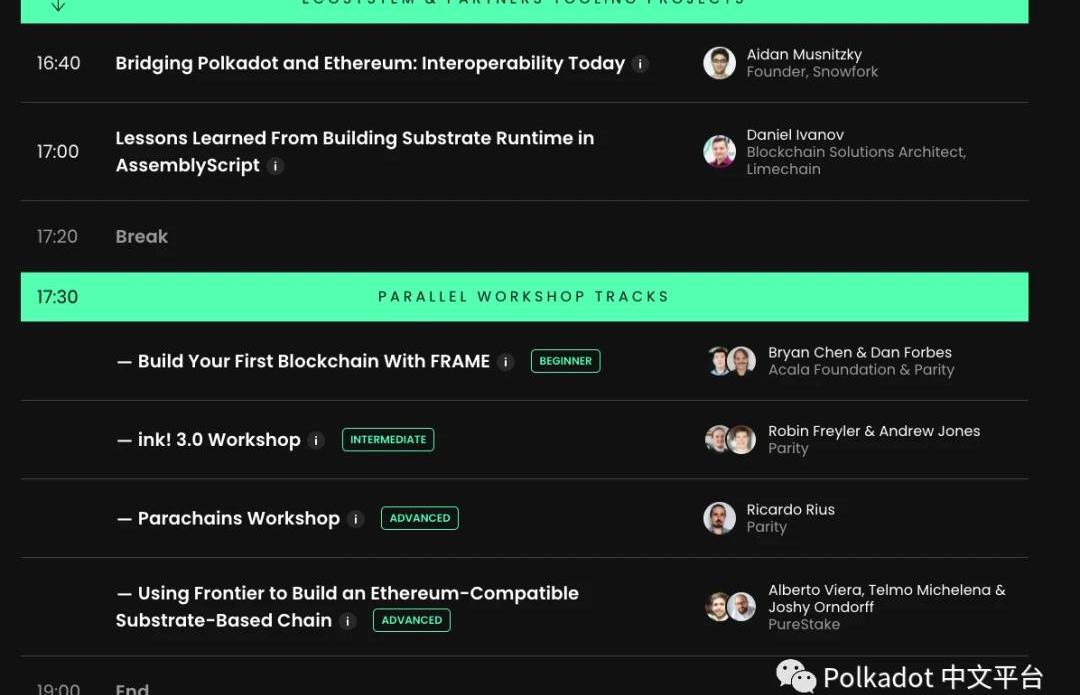Click Aidan Musnitzky's avatar
The width and height of the screenshot is (1080, 695).
tap(719, 63)
